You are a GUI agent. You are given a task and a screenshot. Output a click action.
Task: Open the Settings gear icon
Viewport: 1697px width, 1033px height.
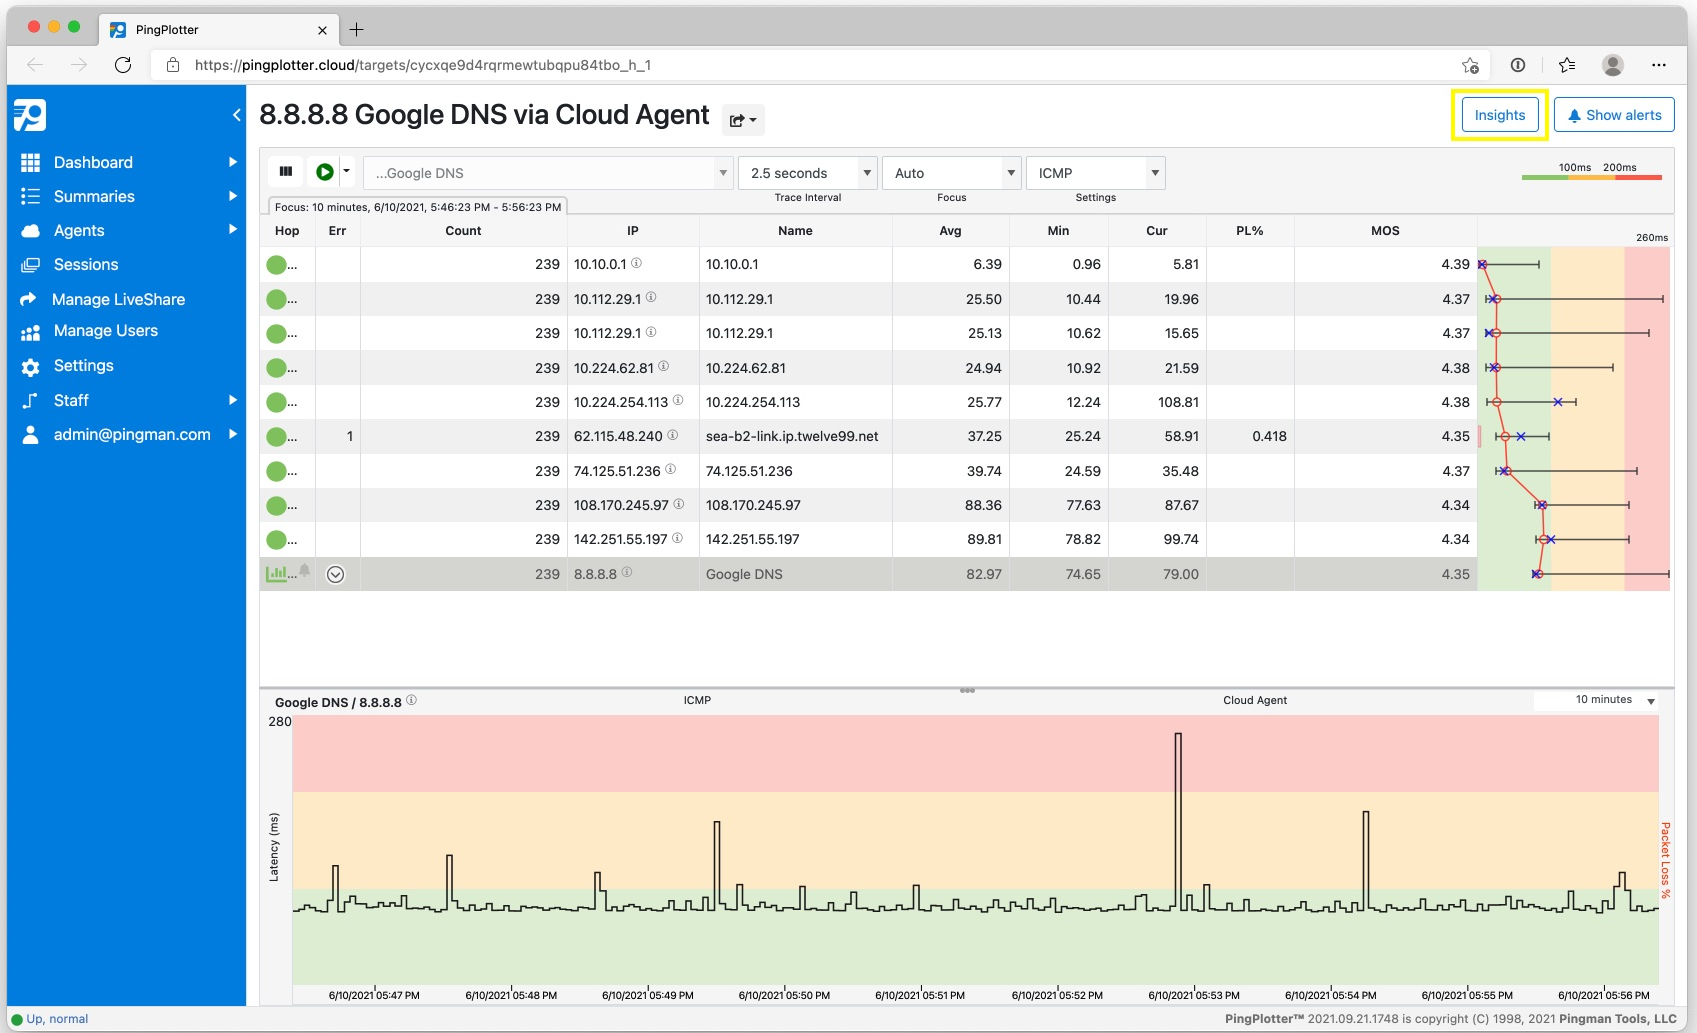[x=31, y=367]
